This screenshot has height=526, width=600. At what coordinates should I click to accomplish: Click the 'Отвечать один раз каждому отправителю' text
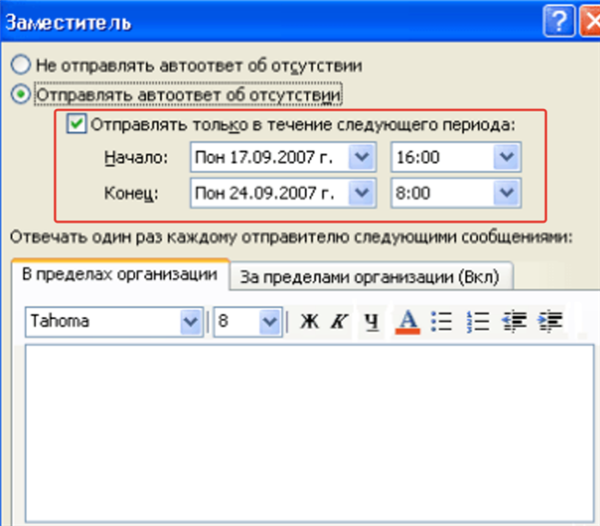pos(180,237)
